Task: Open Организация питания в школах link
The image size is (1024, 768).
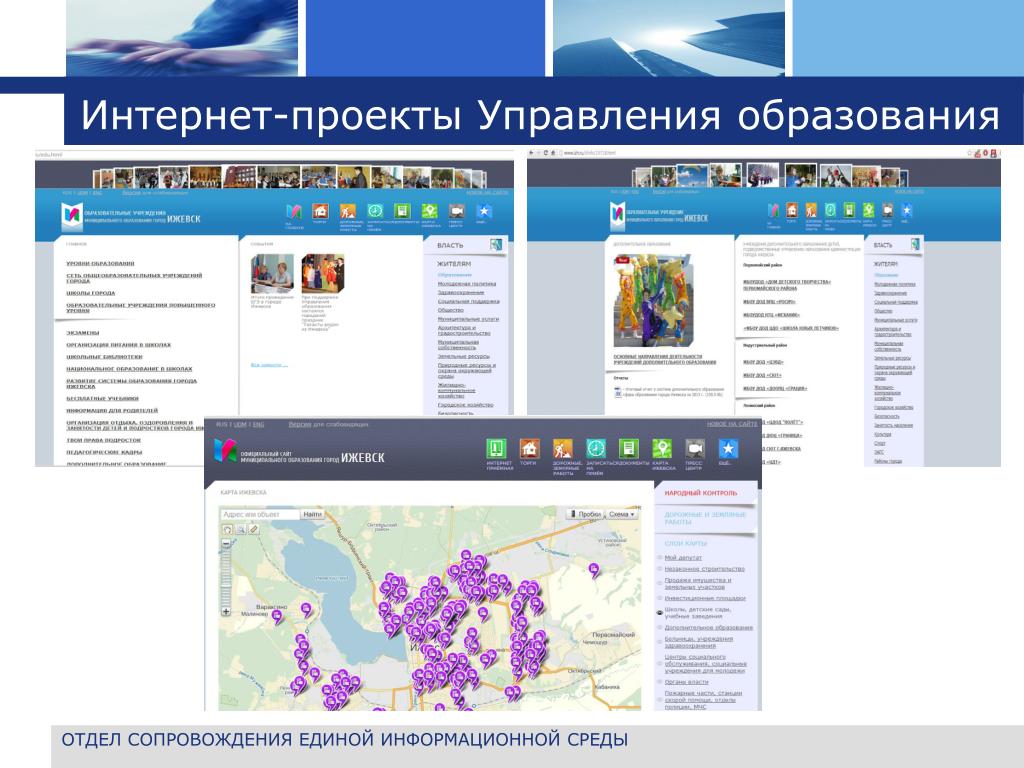Action: 118,344
